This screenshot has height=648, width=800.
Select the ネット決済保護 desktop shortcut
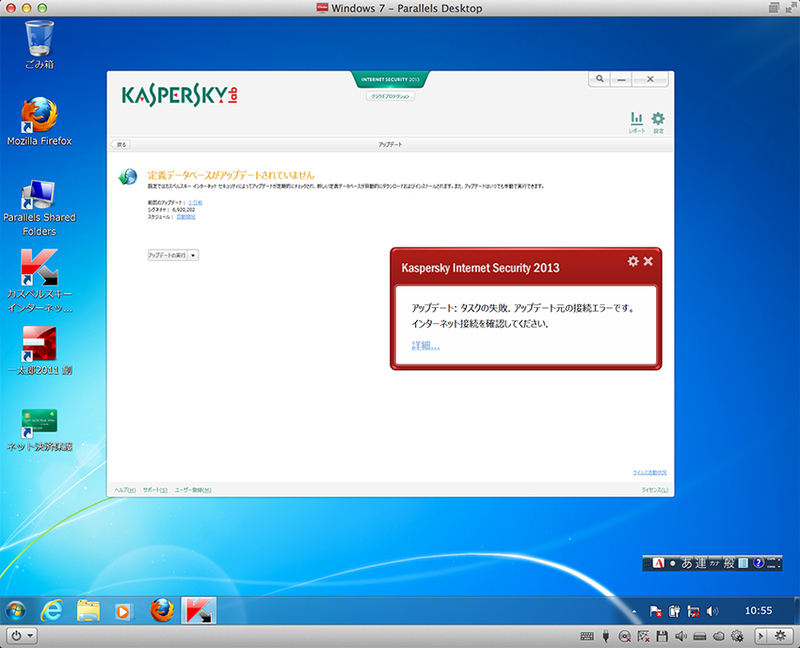tap(39, 430)
